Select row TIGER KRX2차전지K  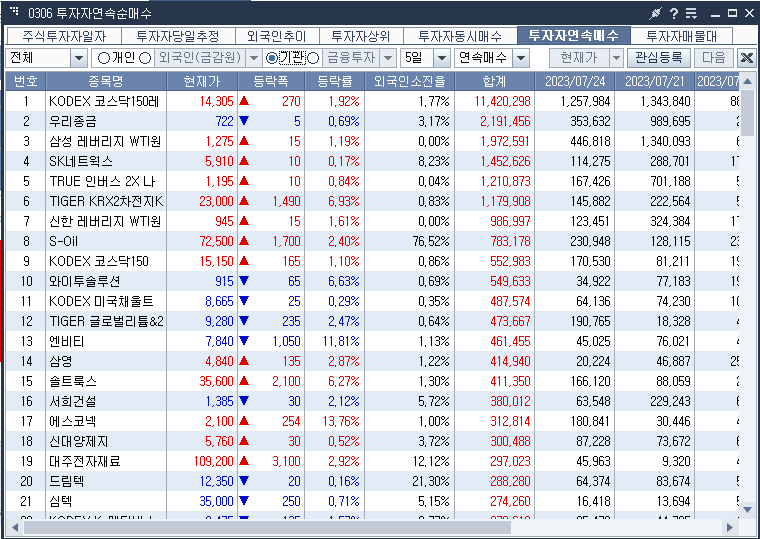coord(372,201)
